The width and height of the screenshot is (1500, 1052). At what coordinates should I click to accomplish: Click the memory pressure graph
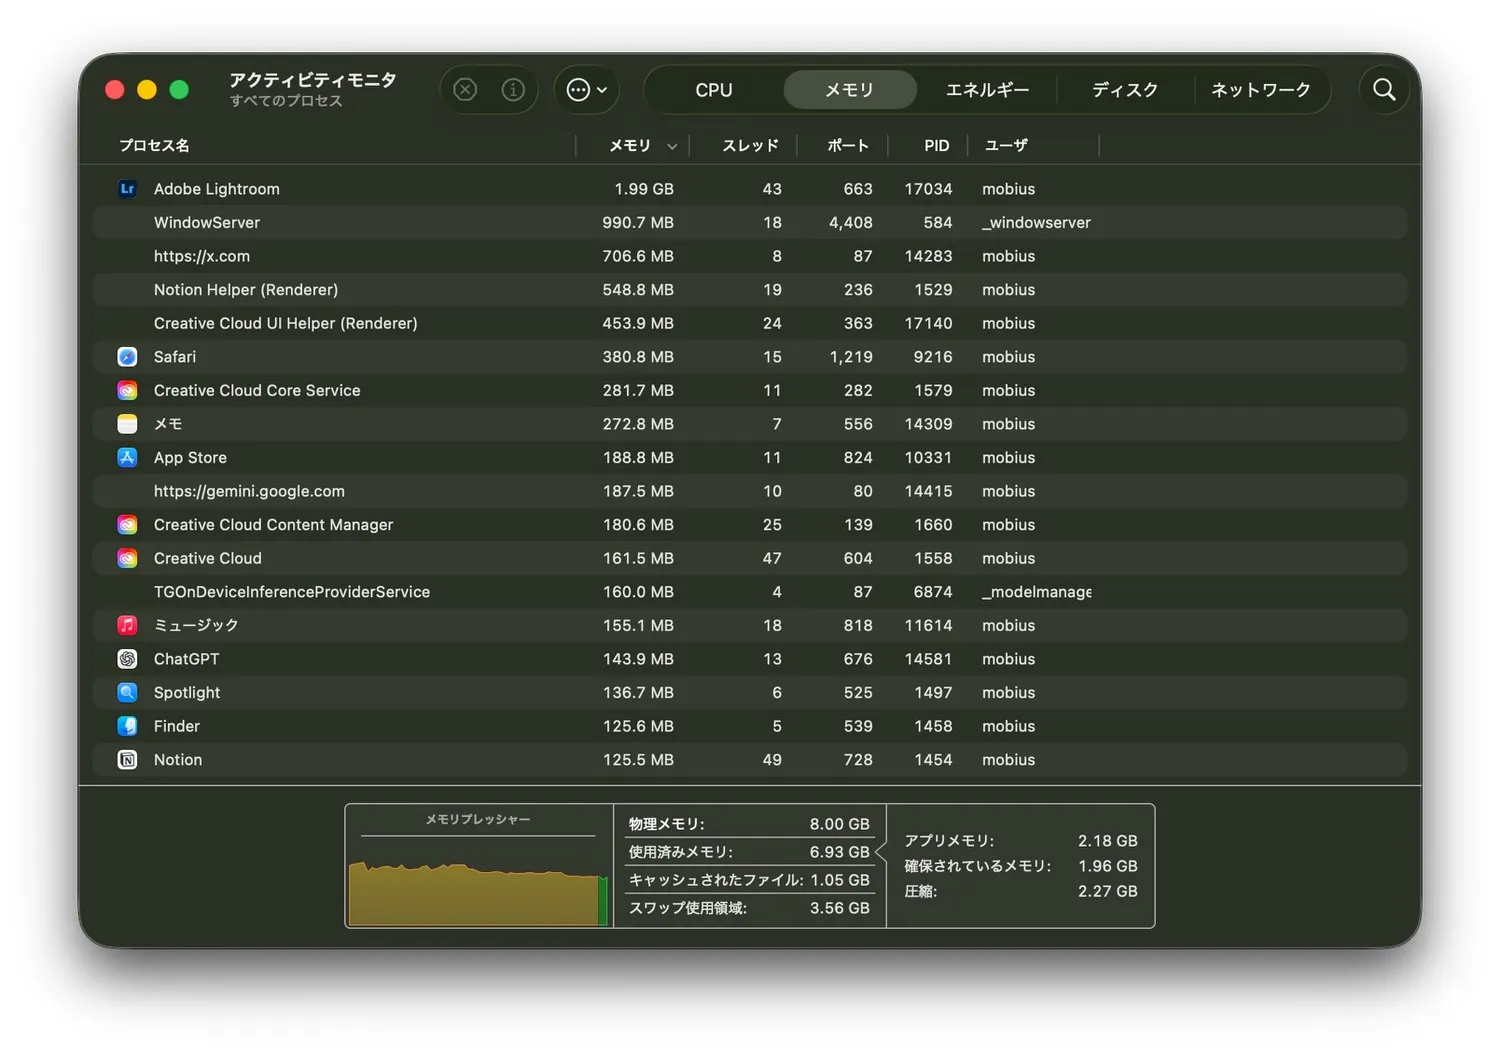478,880
